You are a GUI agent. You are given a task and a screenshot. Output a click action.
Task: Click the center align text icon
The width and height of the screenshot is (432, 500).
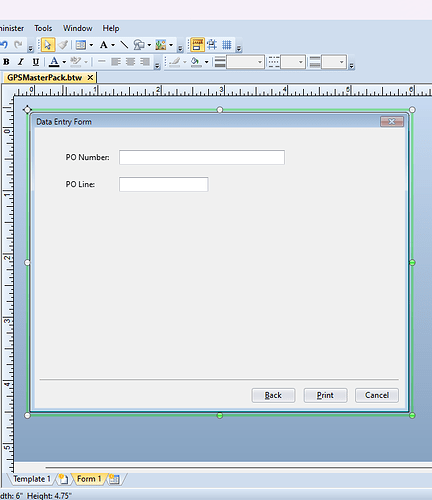[x=130, y=62]
